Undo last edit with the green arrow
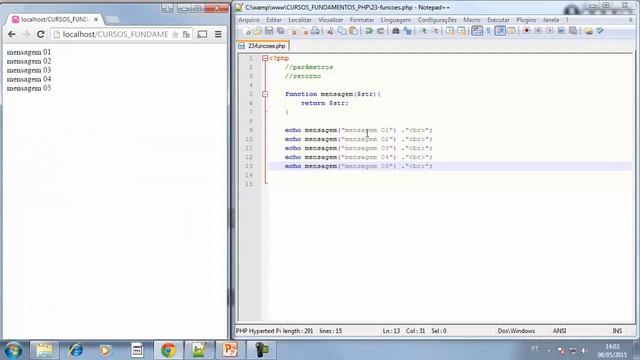The image size is (640, 360). (369, 31)
